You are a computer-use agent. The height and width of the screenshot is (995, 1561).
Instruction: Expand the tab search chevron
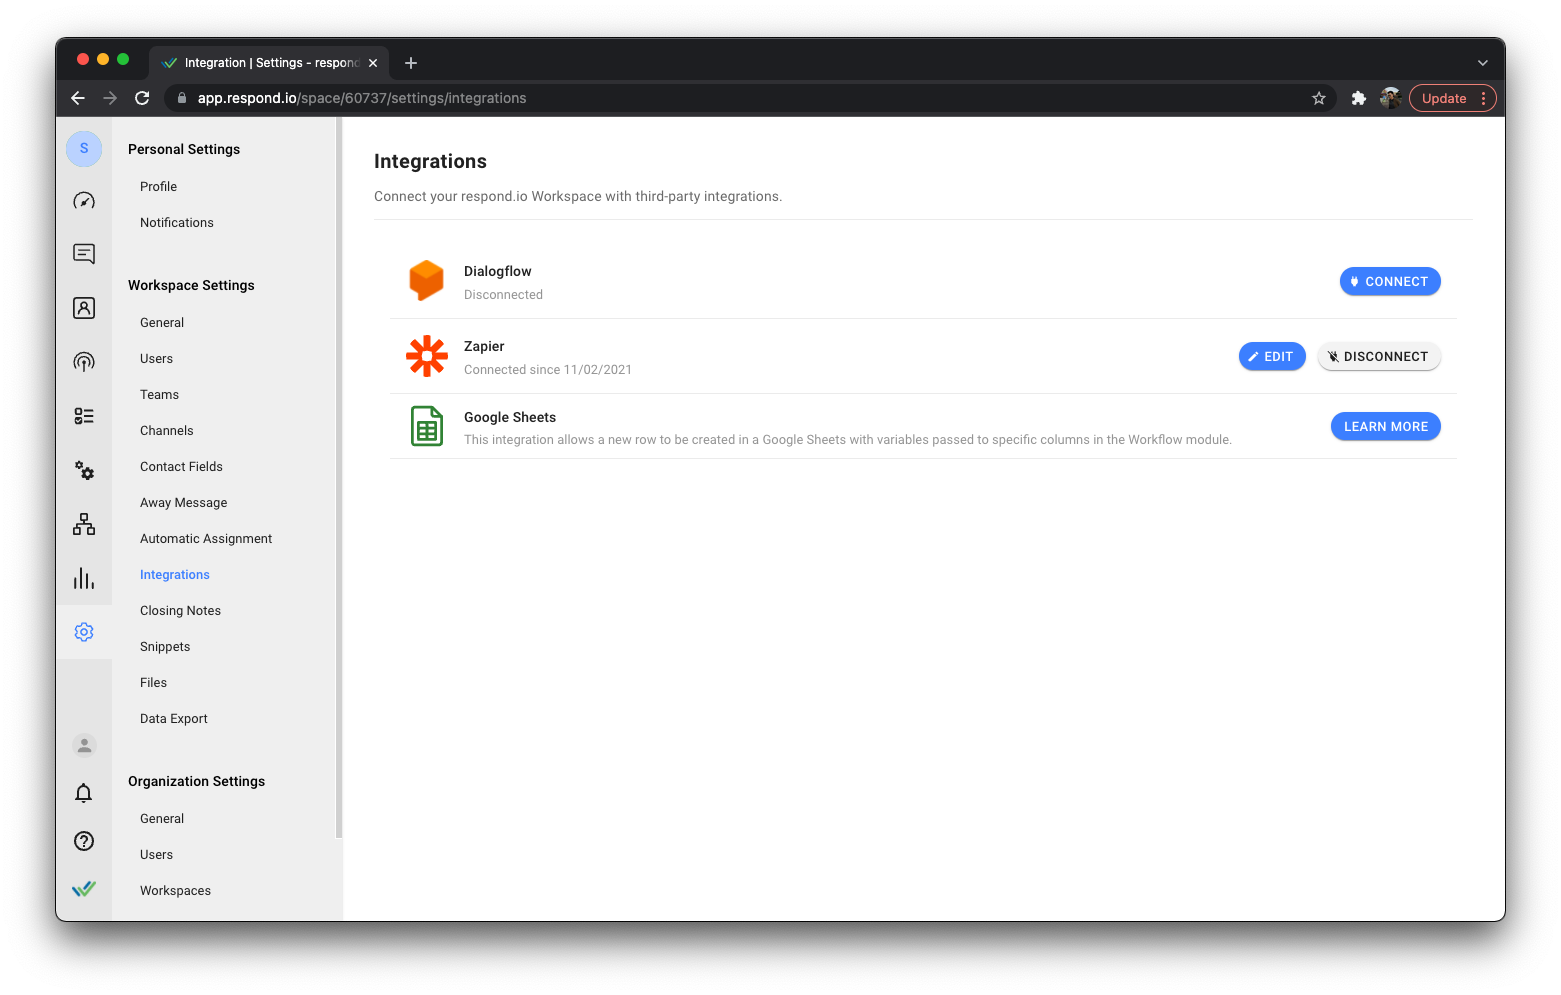pos(1483,63)
